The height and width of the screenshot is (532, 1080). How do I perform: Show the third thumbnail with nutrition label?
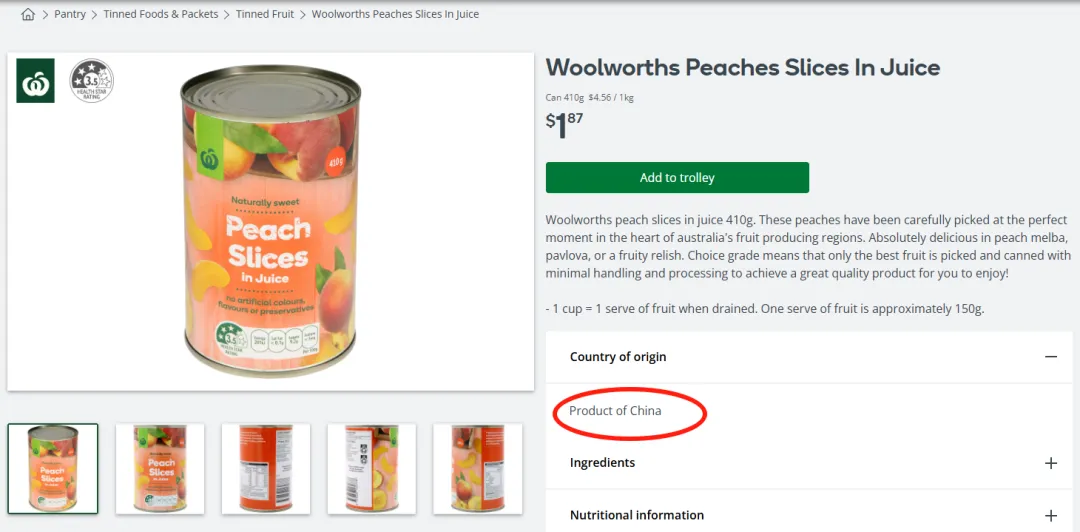(x=266, y=469)
